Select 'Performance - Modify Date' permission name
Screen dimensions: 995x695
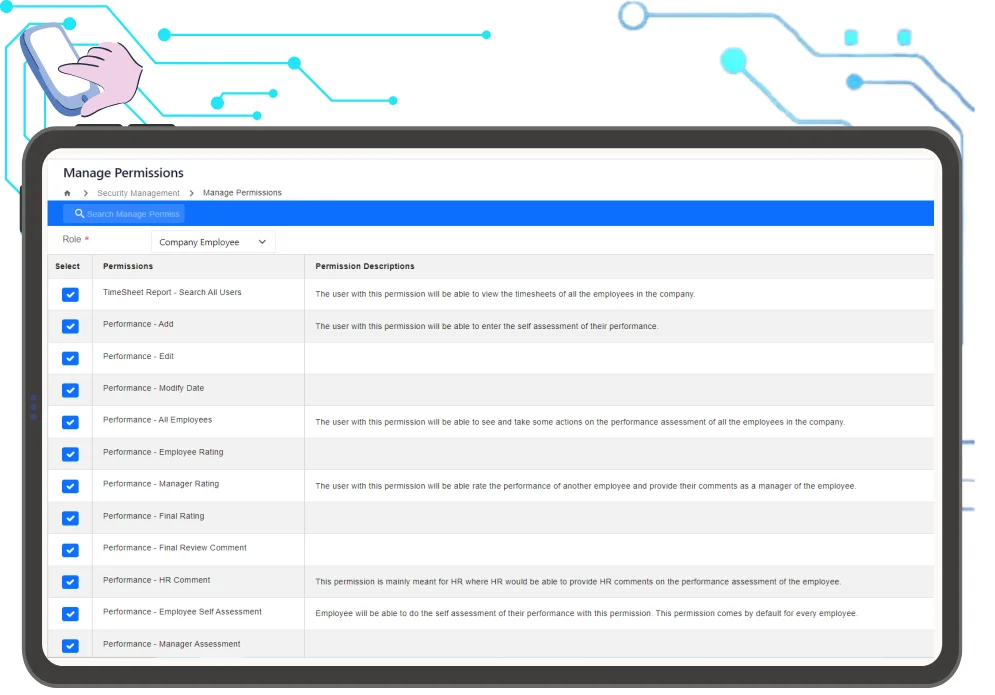pyautogui.click(x=154, y=388)
